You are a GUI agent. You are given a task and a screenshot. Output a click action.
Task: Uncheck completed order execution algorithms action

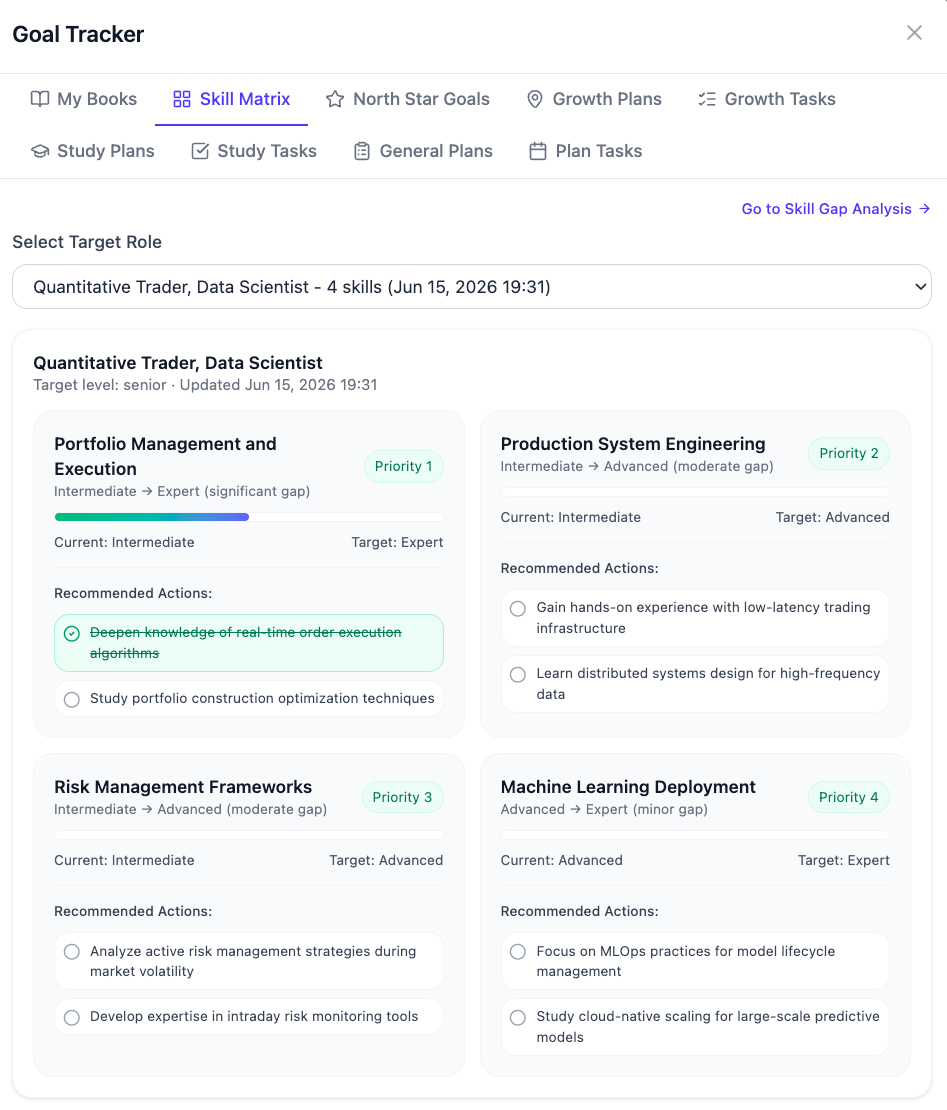coord(71,634)
